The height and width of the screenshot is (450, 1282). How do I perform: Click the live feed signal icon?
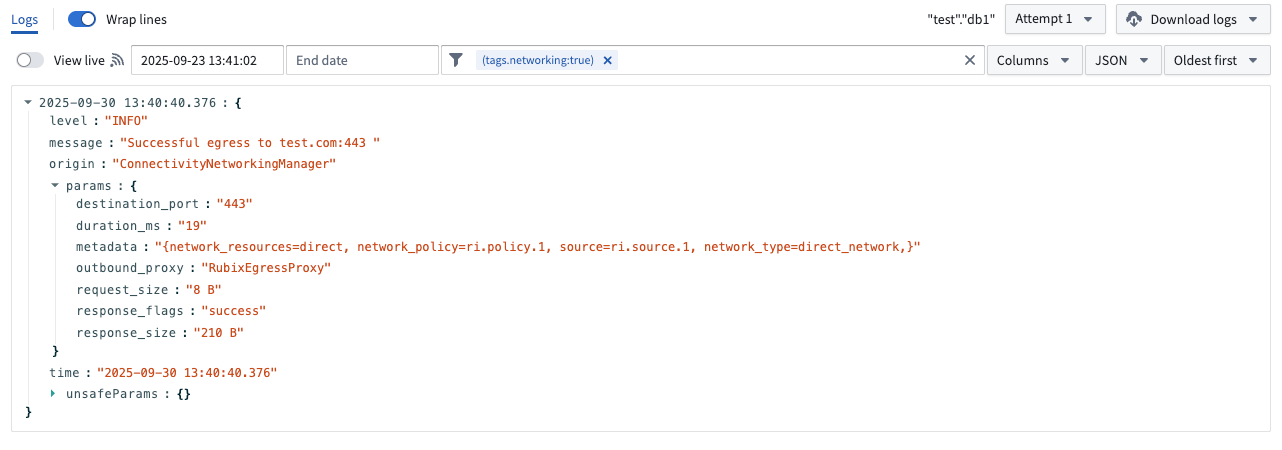click(x=117, y=60)
